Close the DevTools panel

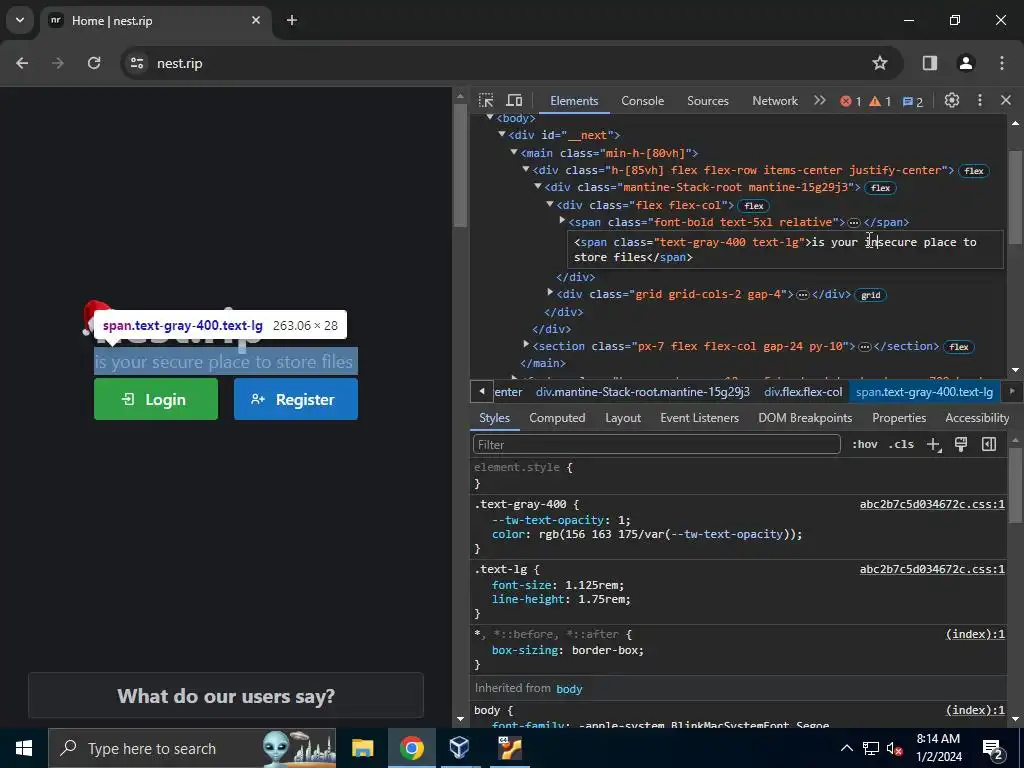coord(1006,100)
